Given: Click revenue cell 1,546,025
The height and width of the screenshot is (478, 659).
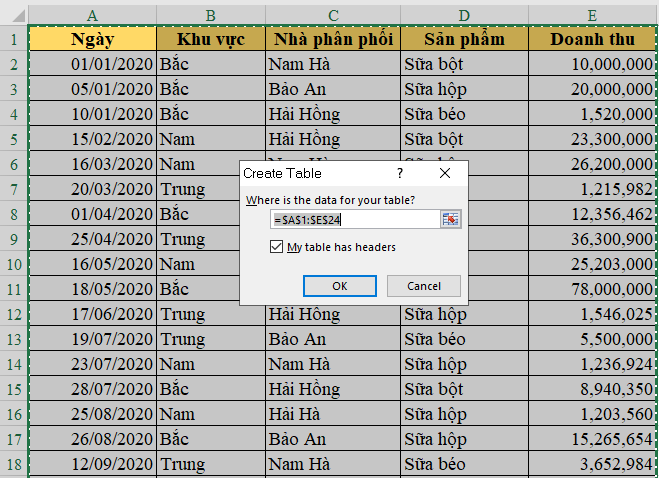Looking at the screenshot, I should click(593, 314).
